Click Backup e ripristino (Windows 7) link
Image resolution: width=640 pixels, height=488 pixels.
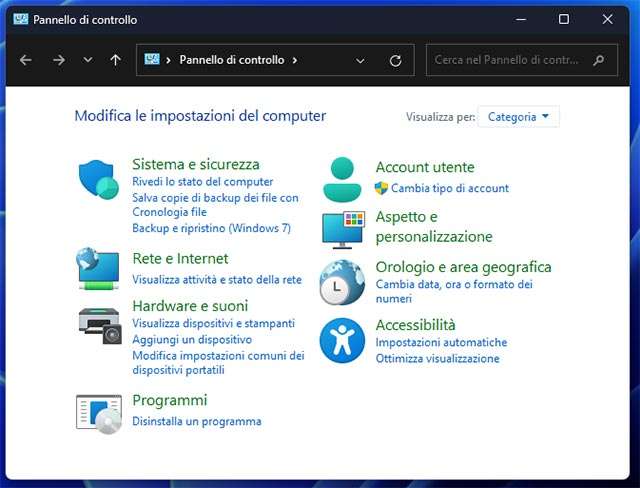pyautogui.click(x=211, y=228)
